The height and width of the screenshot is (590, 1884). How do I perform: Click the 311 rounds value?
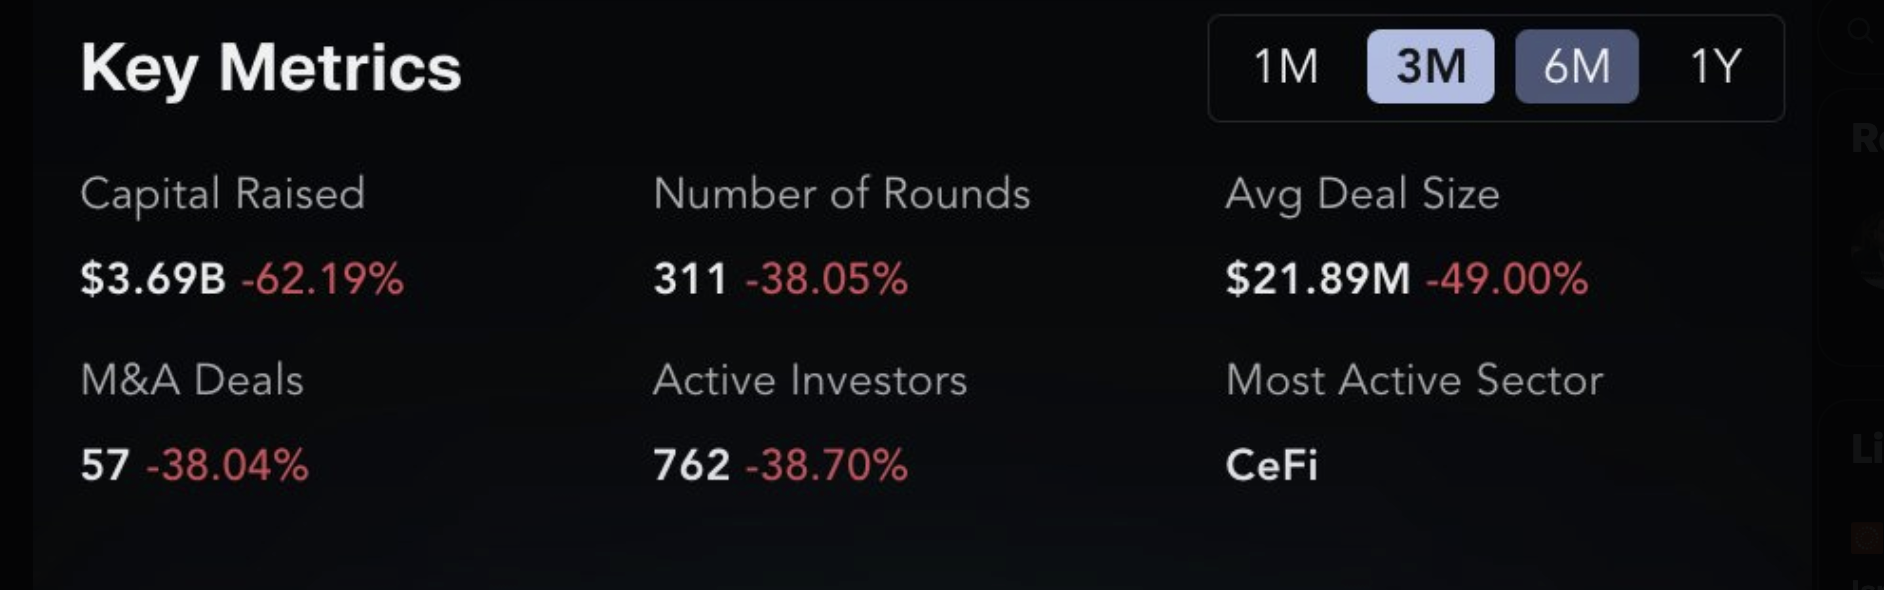690,279
